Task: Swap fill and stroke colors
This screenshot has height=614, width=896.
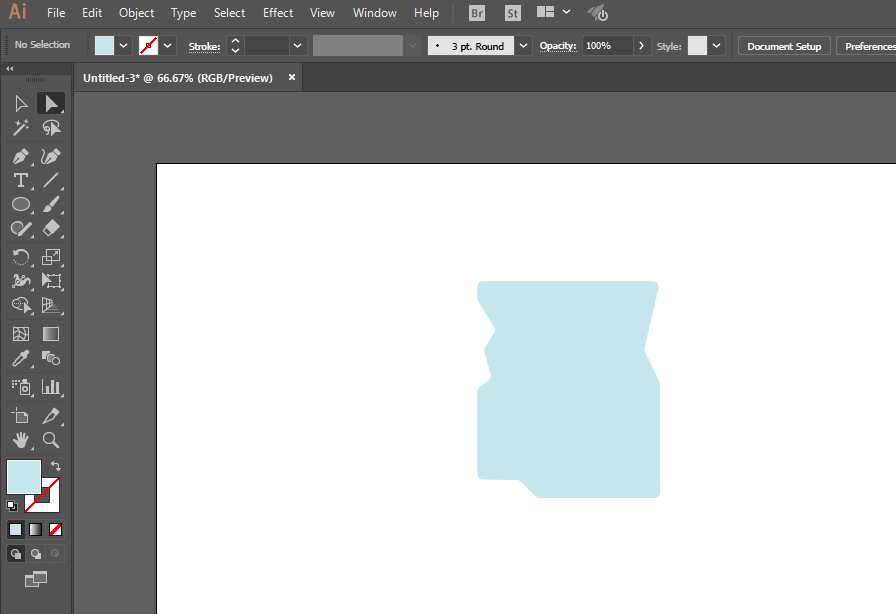Action: coord(55,466)
